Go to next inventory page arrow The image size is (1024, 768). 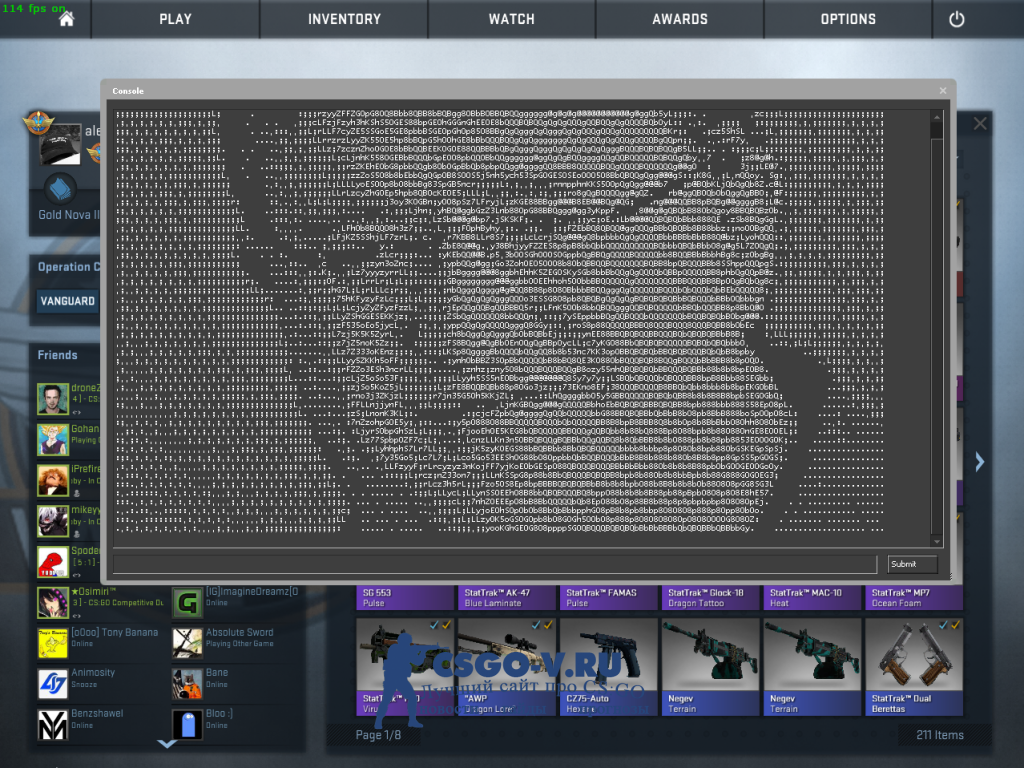tap(980, 461)
